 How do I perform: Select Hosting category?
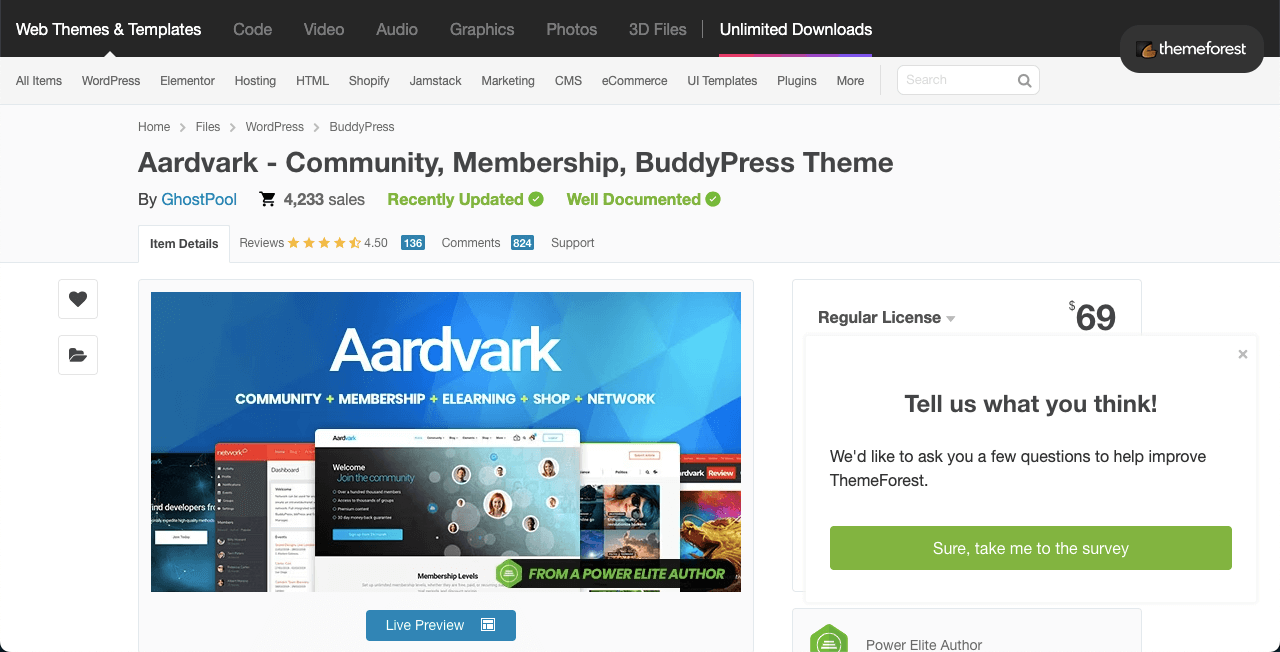[x=255, y=81]
